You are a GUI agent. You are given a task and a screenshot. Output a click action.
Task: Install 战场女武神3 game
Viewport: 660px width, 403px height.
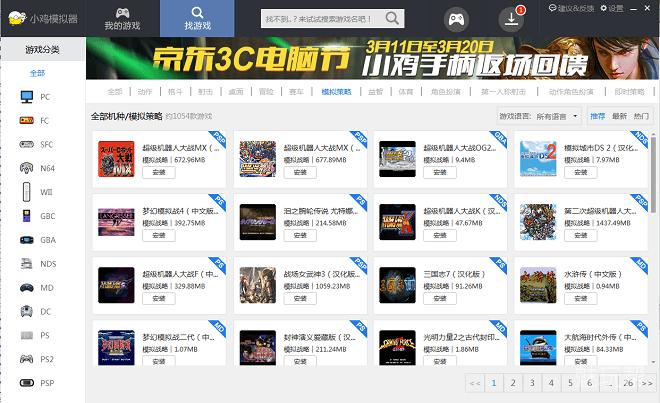tap(300, 299)
